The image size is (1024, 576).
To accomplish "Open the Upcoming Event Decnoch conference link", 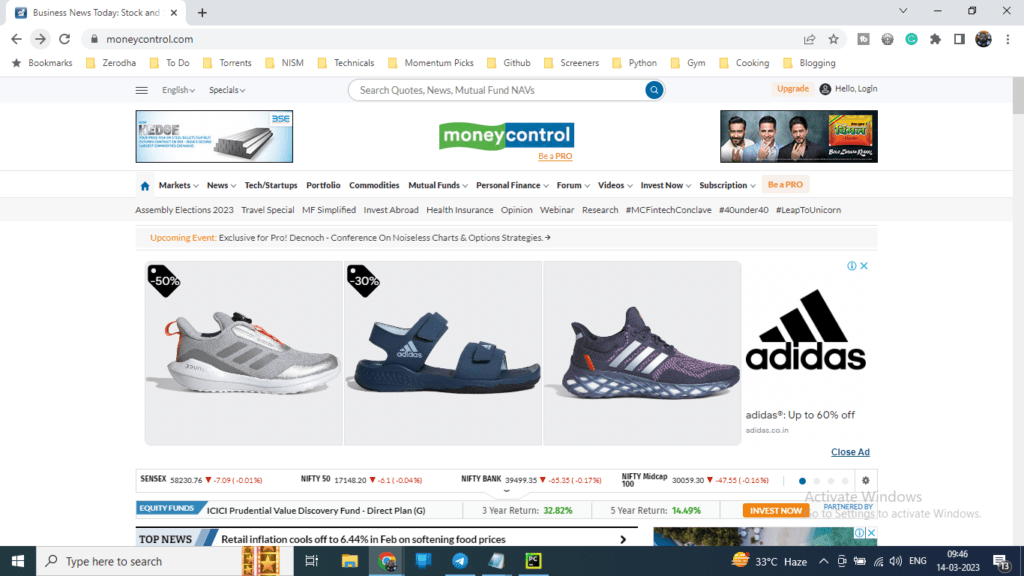I will (385, 238).
